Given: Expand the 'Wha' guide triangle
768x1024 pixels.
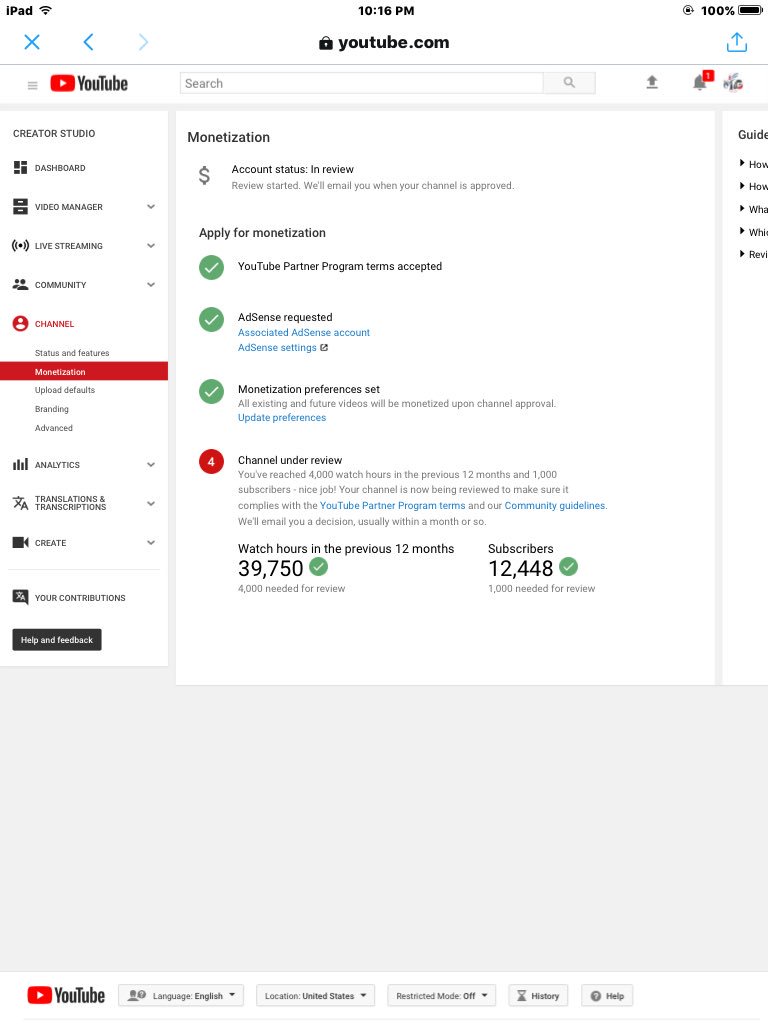Looking at the screenshot, I should click(x=742, y=208).
